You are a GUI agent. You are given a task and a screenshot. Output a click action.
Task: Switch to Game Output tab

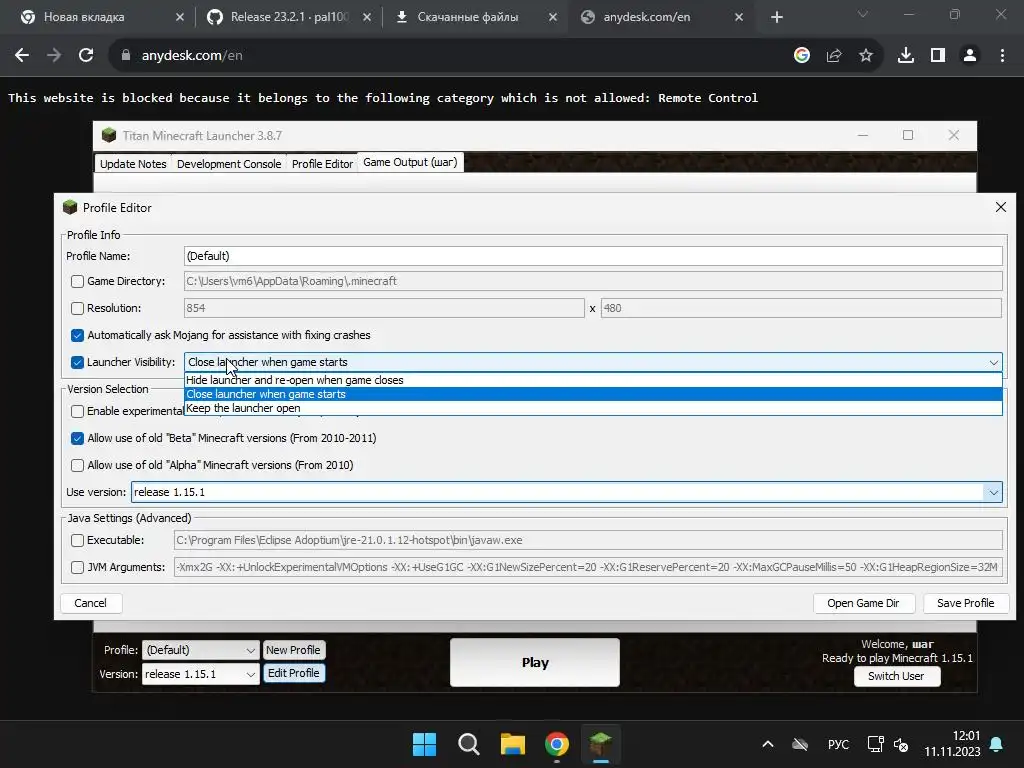[x=410, y=162]
